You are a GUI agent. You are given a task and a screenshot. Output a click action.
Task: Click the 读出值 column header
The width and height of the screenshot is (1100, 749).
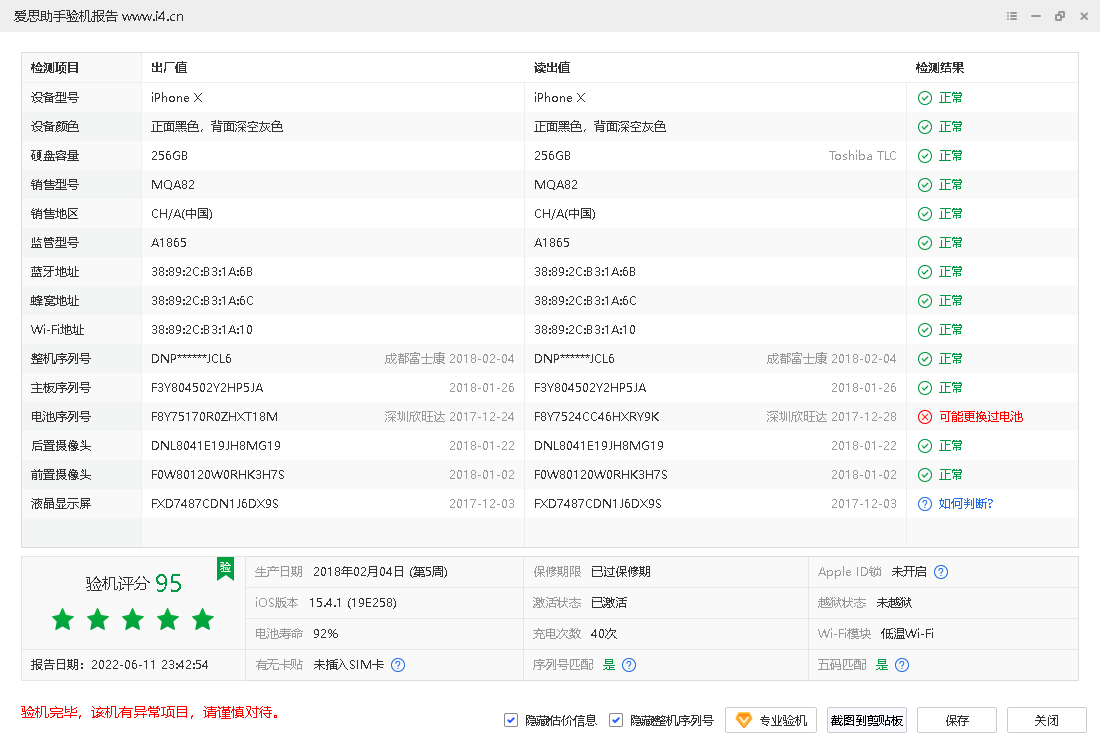click(x=552, y=68)
